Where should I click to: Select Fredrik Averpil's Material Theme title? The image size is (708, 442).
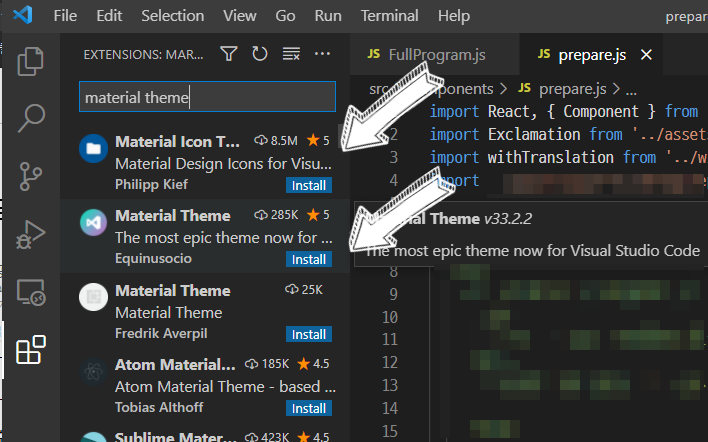coord(172,291)
